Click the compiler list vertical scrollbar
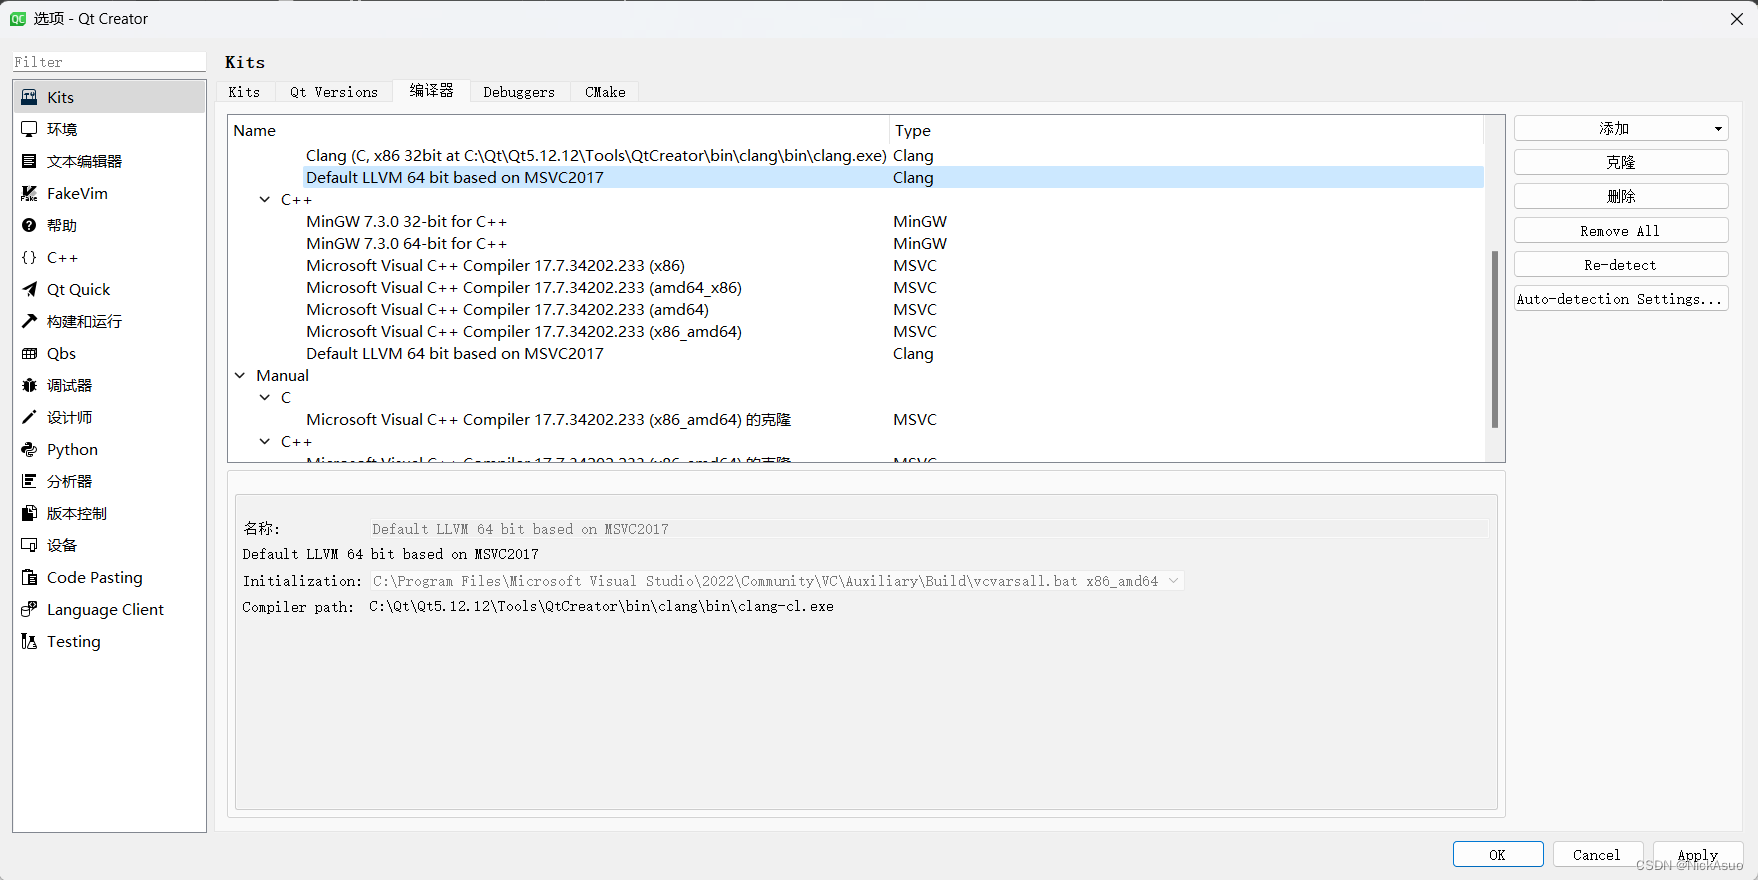 click(x=1495, y=338)
